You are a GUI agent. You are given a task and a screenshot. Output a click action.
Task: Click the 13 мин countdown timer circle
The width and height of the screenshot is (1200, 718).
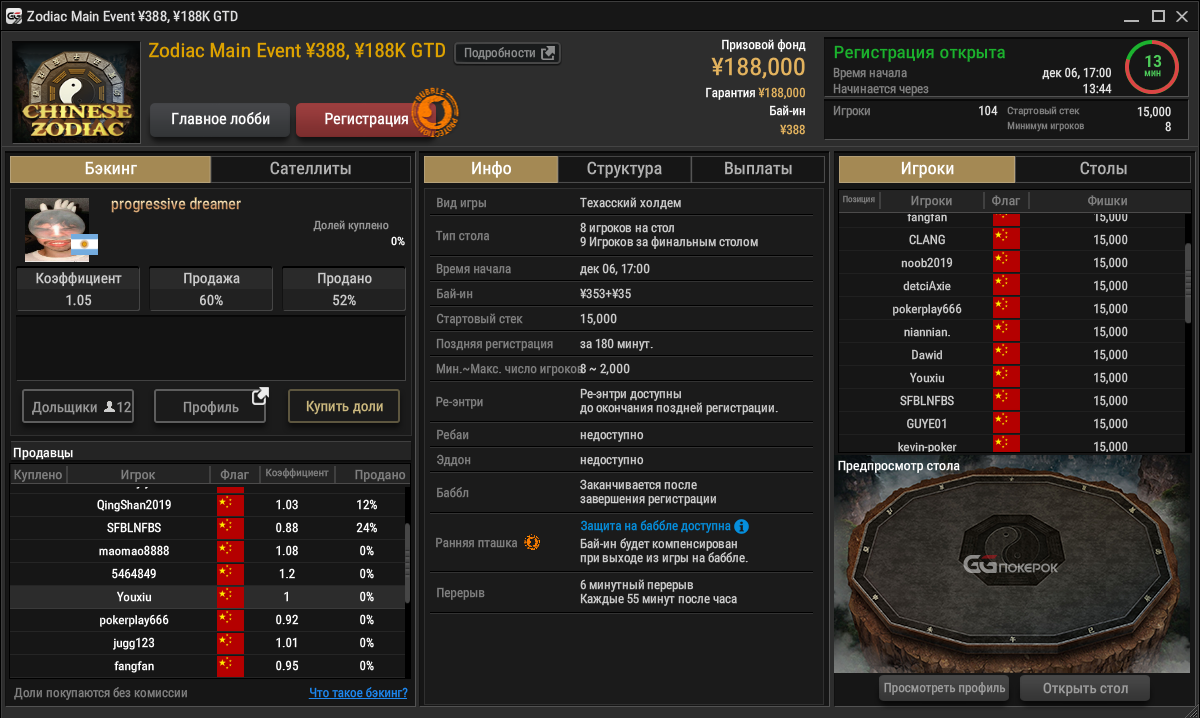[1153, 67]
